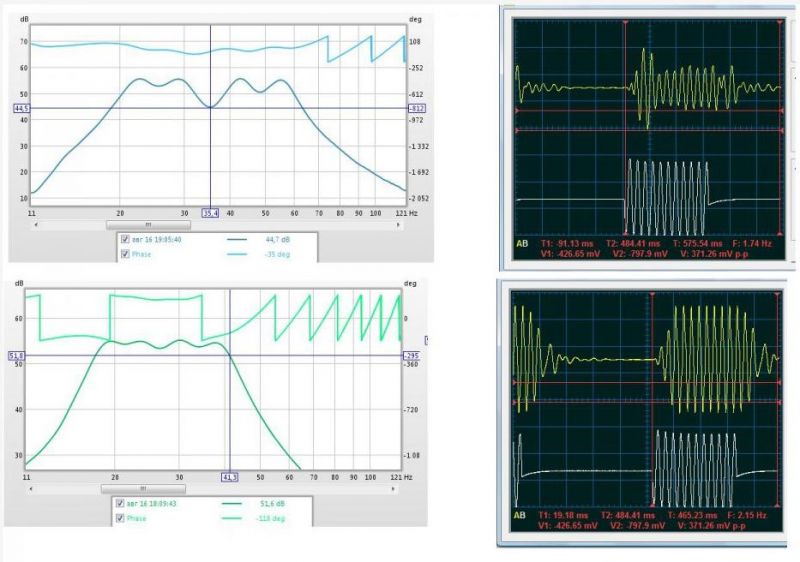The image size is (800, 562).
Task: Click the AB channel label on bottom oscilloscope
Action: tap(519, 516)
